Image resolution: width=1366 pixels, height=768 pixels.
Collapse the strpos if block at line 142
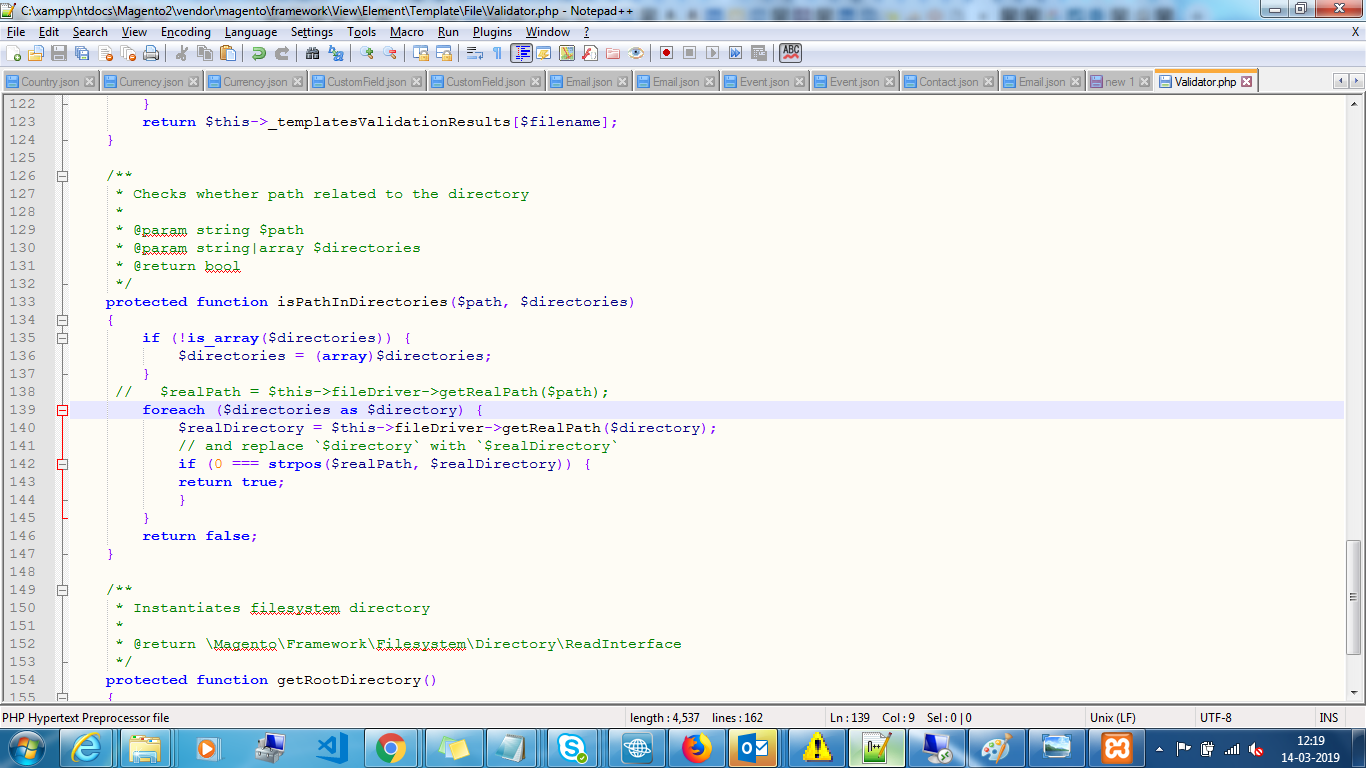(x=62, y=464)
